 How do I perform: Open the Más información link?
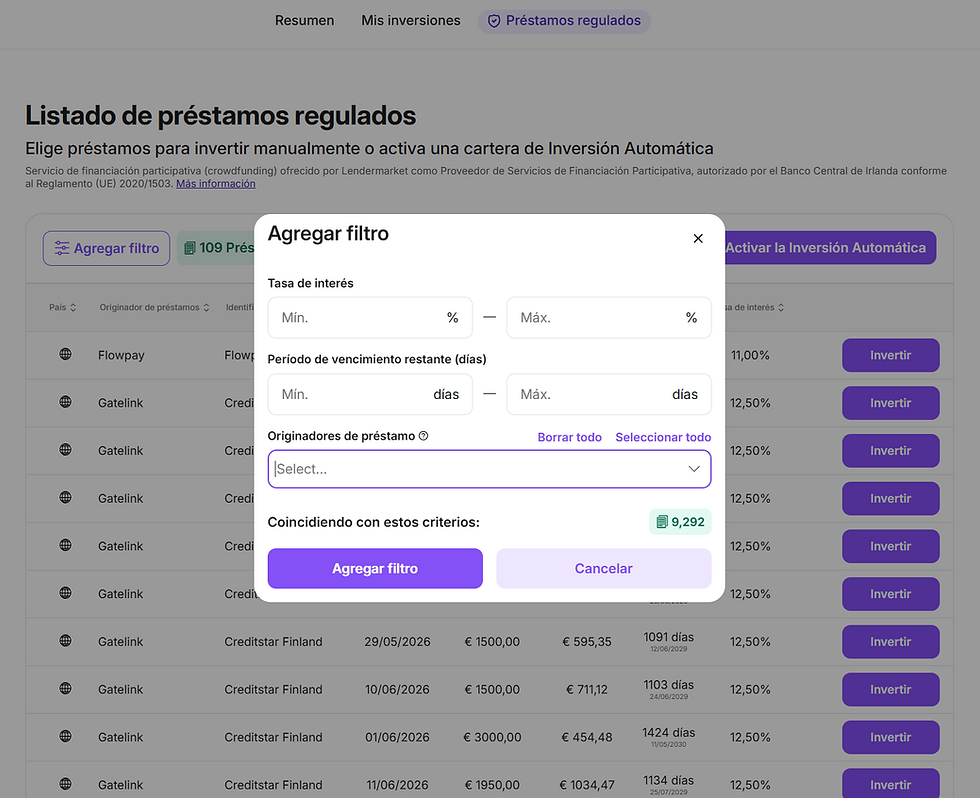pos(216,184)
